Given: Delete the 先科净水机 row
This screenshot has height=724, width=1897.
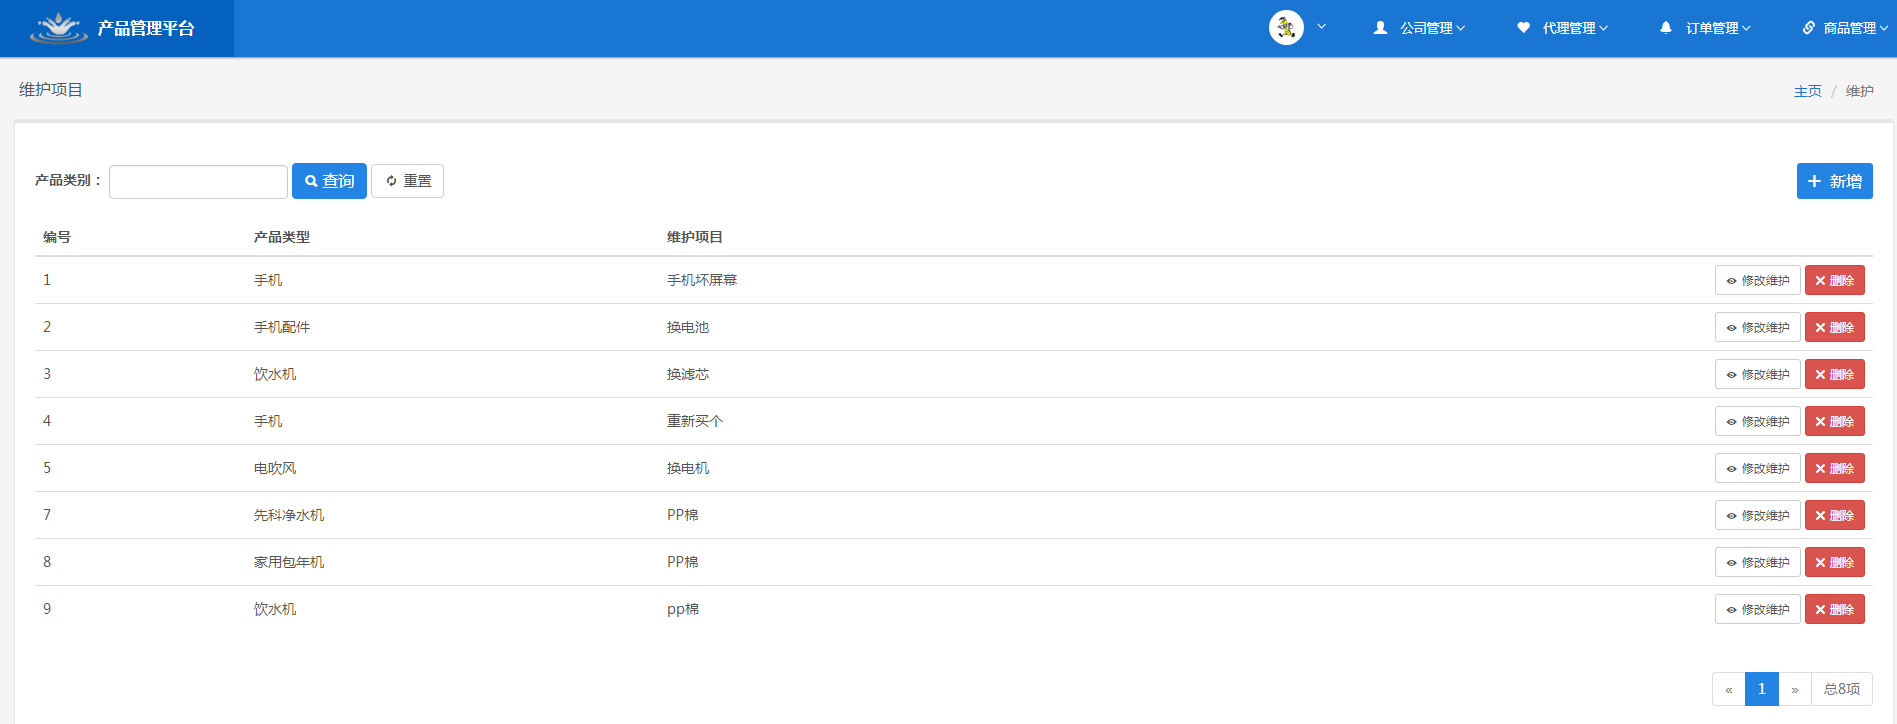Looking at the screenshot, I should coord(1834,515).
